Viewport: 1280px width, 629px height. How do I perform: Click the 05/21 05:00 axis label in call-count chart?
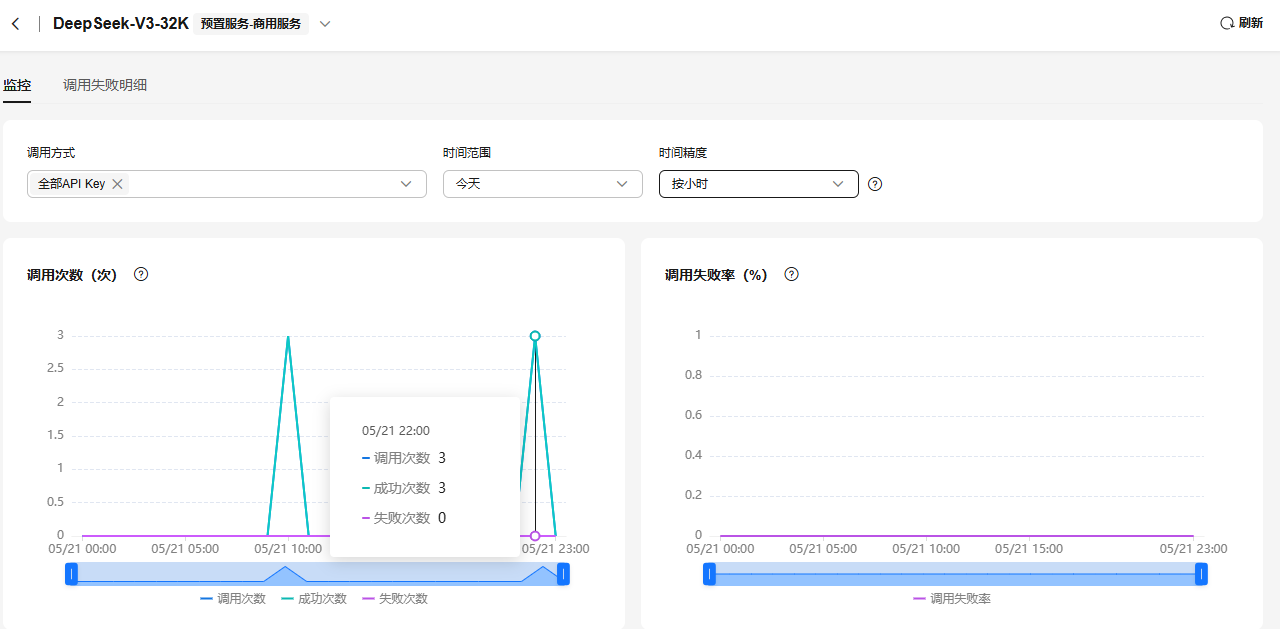coord(185,548)
